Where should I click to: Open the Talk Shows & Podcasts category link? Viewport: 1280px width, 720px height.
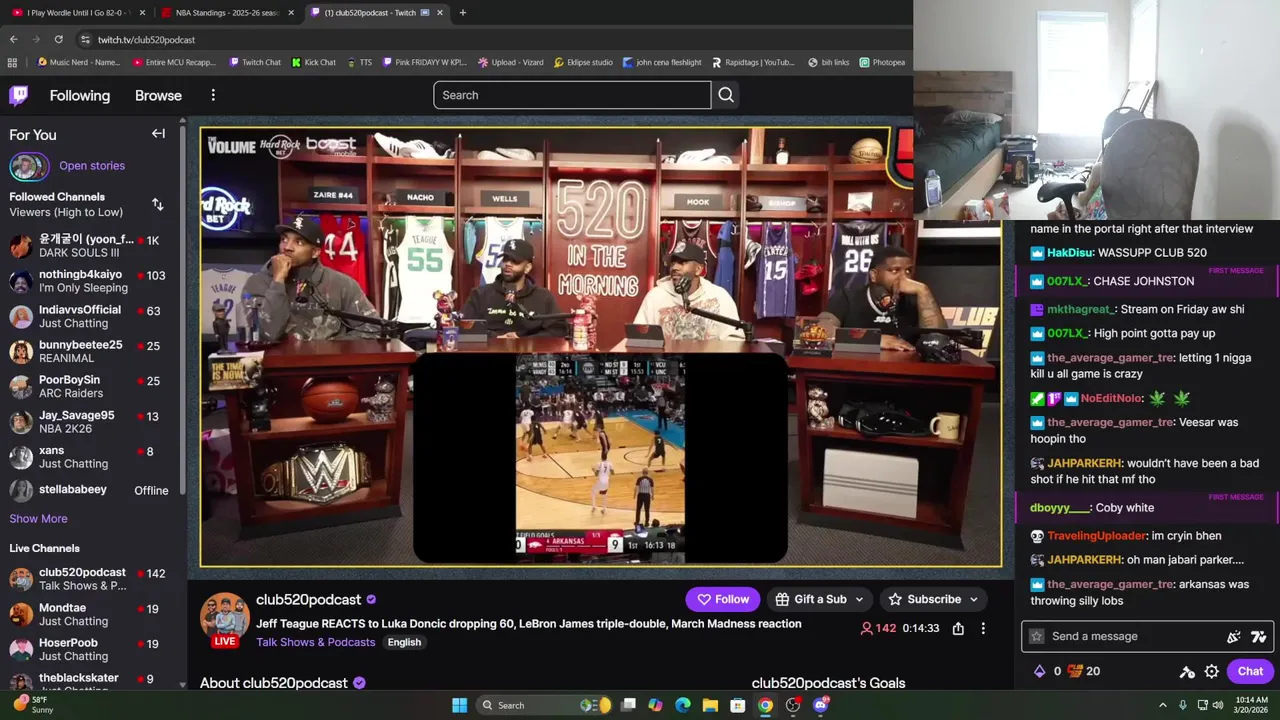pyautogui.click(x=316, y=642)
